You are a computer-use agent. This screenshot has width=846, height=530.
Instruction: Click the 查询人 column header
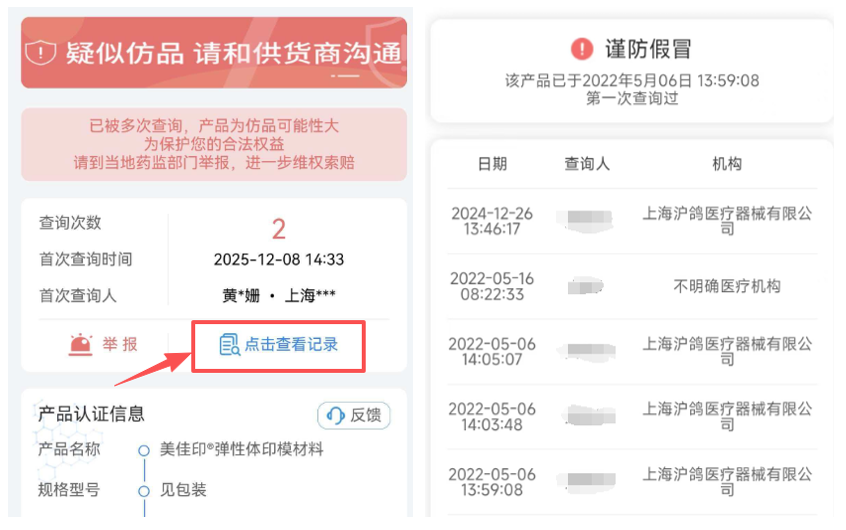587,164
